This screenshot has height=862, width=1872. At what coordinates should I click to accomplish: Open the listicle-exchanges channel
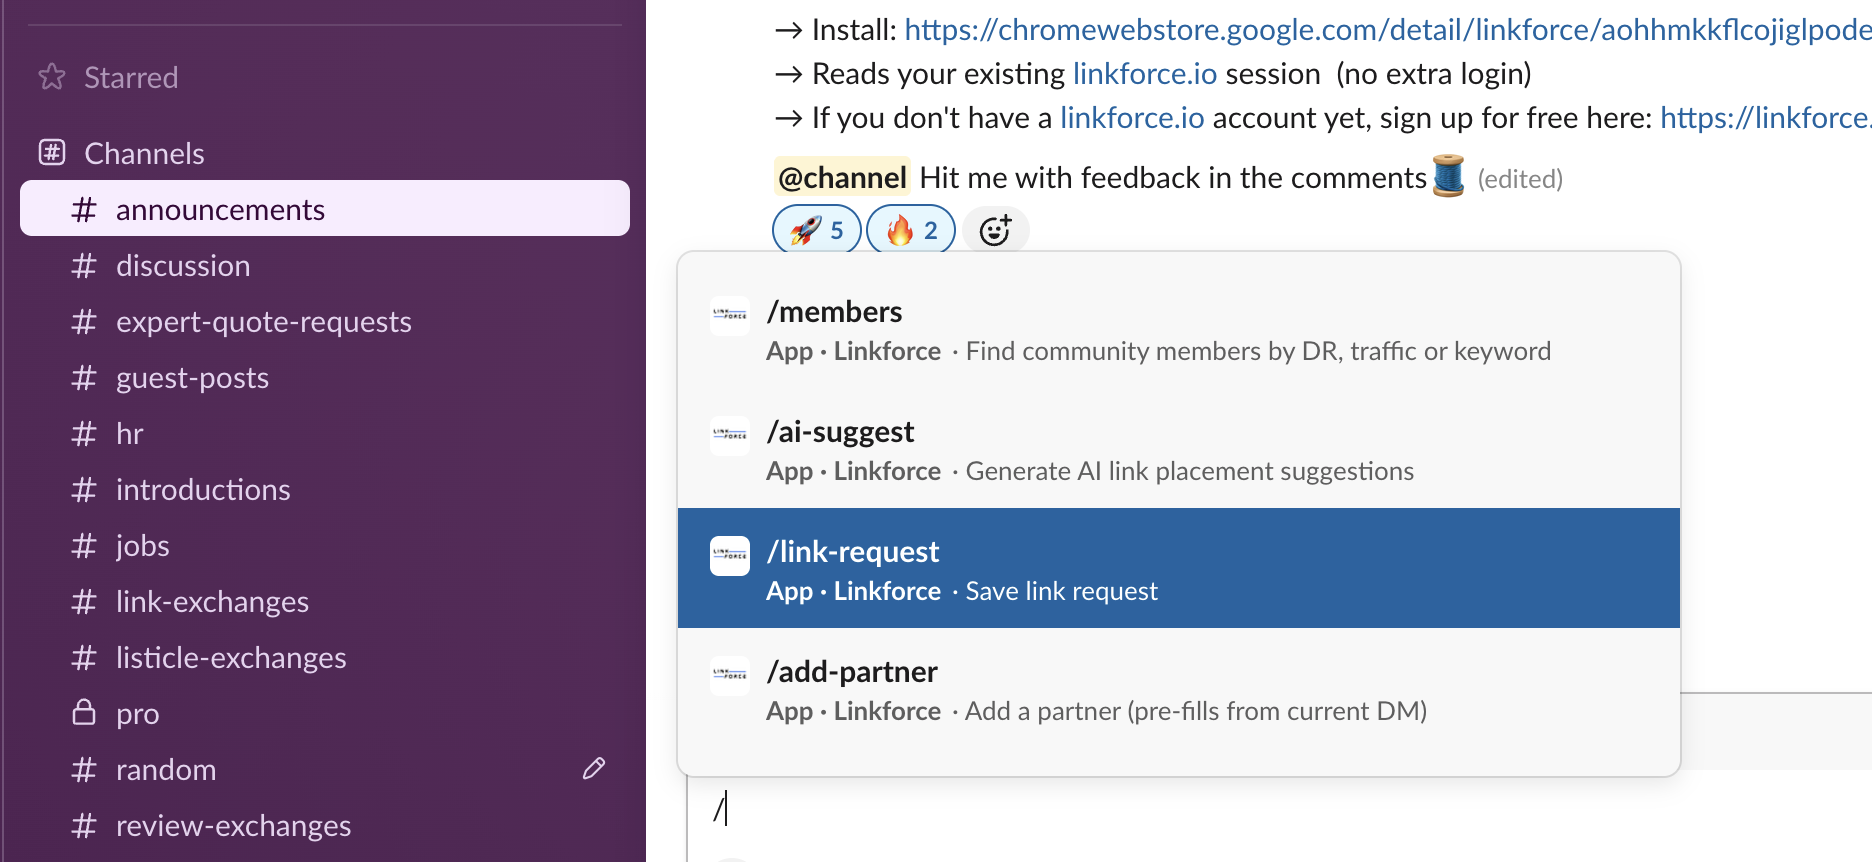coord(325,658)
